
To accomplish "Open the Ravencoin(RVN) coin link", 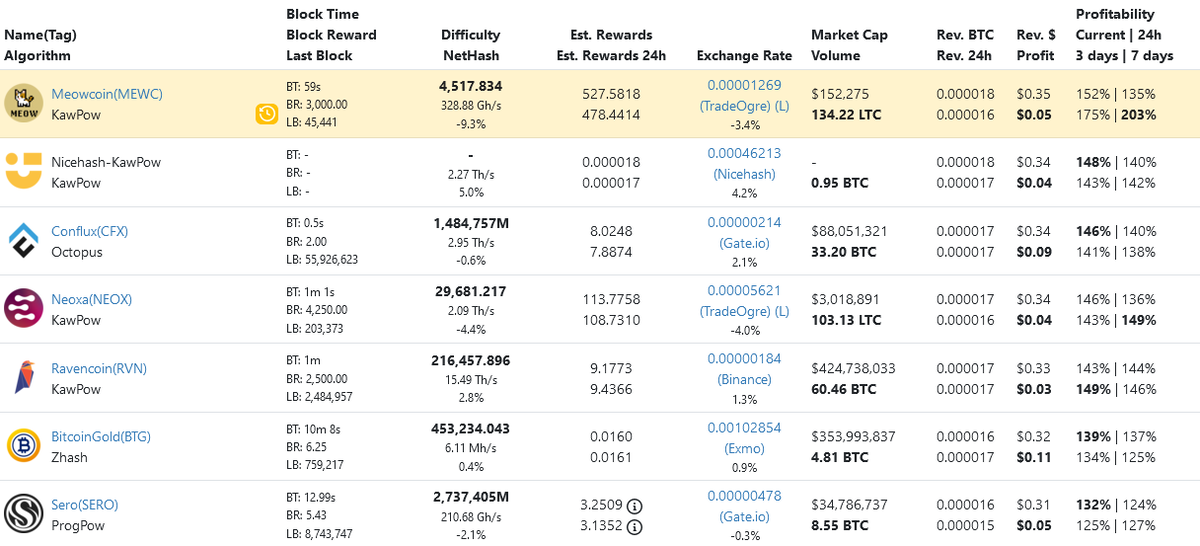I will (99, 368).
